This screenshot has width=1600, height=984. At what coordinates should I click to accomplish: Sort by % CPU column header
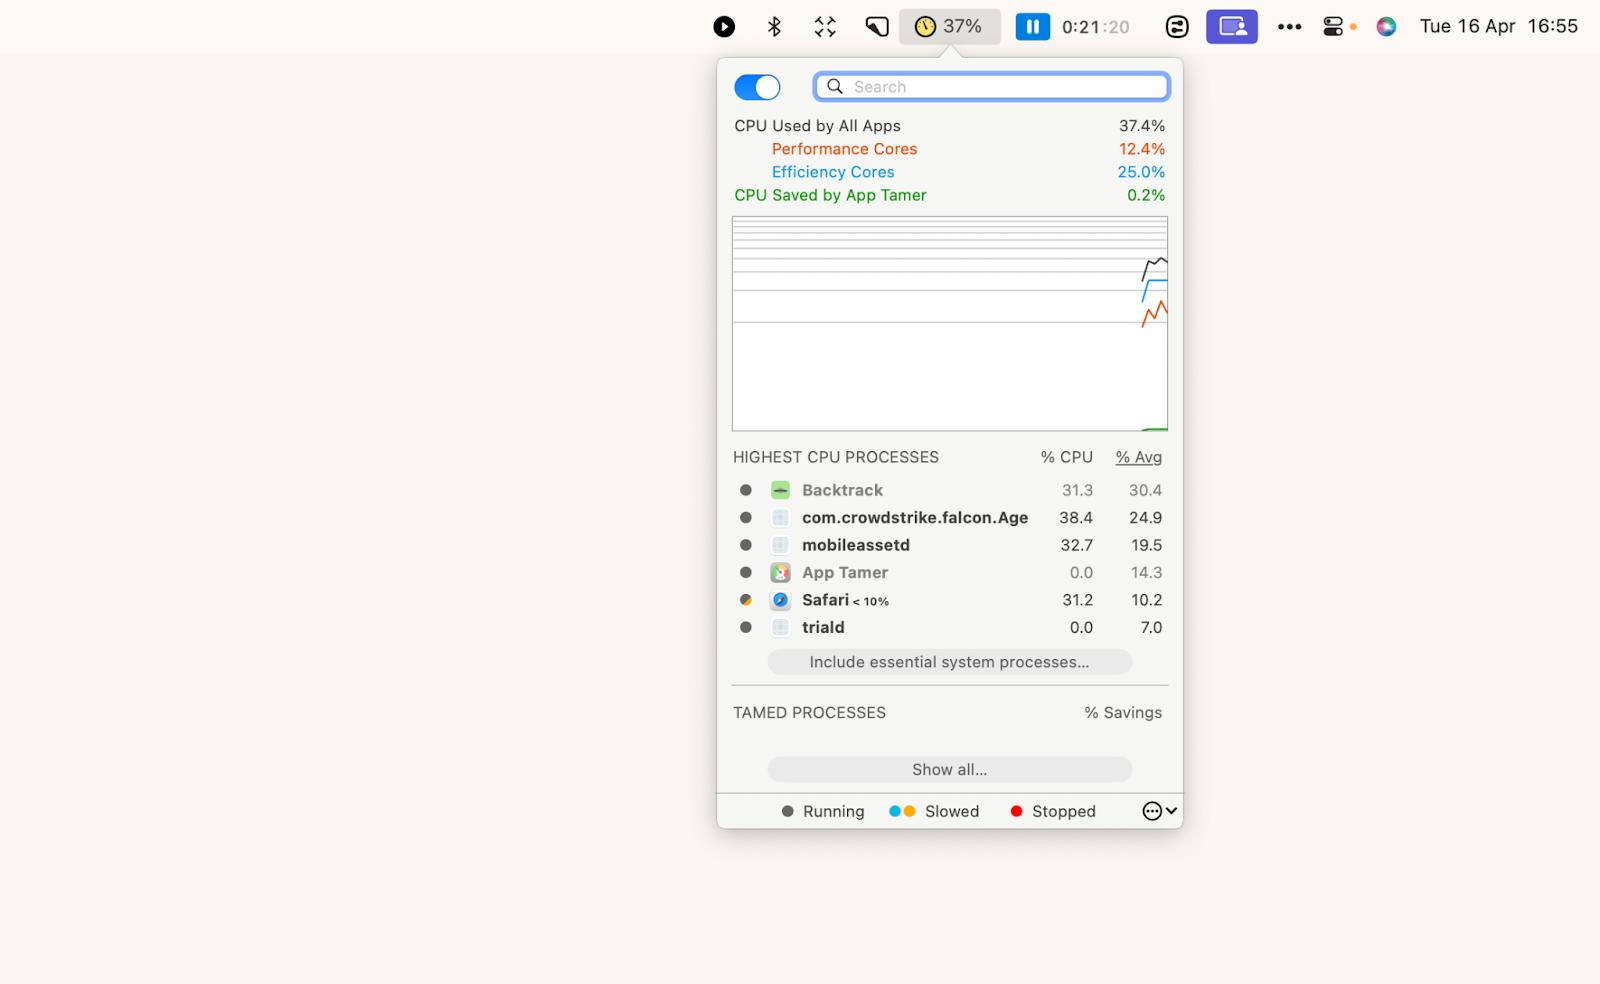[x=1066, y=457]
